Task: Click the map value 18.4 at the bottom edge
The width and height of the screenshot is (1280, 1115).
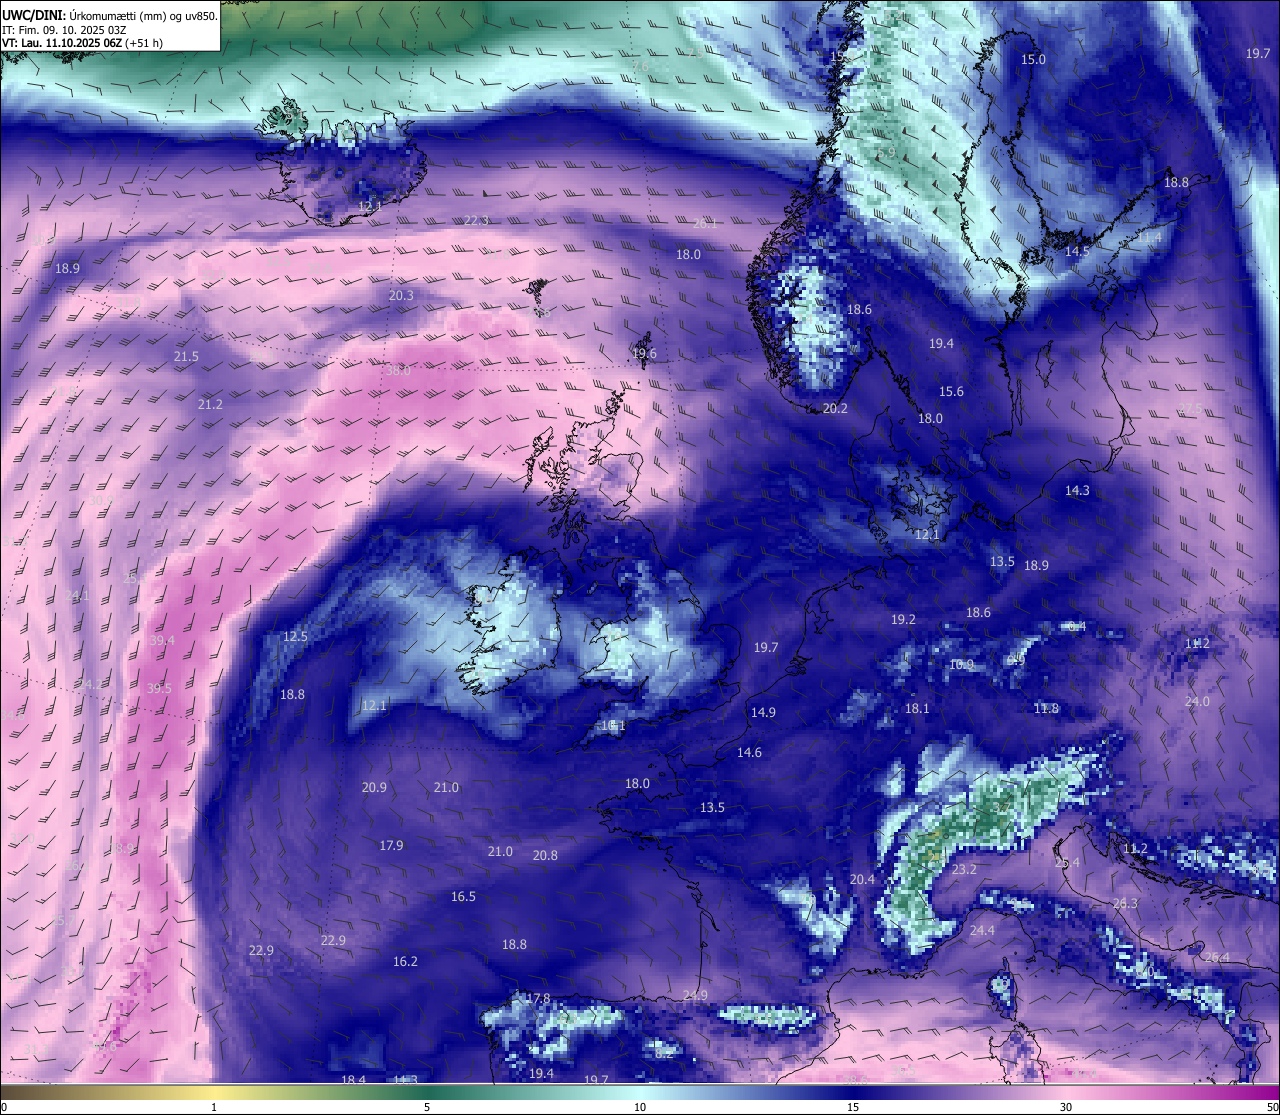Action: click(353, 1080)
